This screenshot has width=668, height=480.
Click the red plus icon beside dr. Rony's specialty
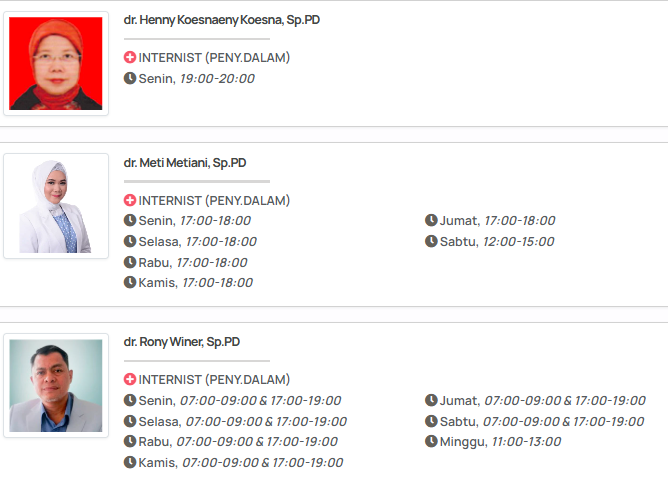(x=130, y=380)
